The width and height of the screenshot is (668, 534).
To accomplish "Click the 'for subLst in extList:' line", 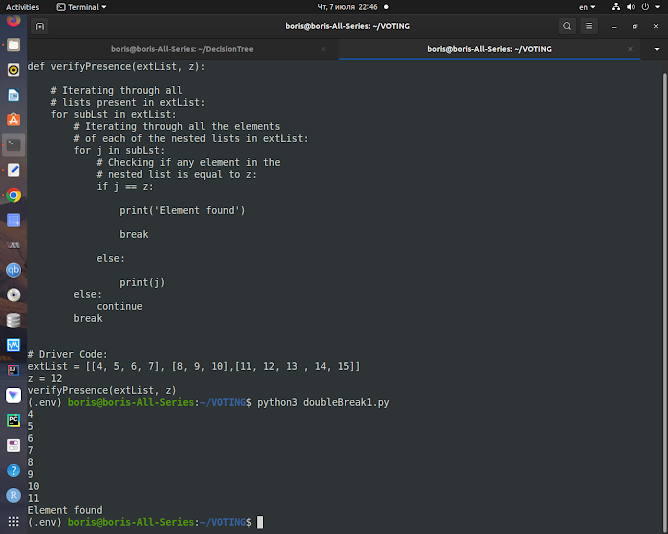I will click(x=113, y=115).
